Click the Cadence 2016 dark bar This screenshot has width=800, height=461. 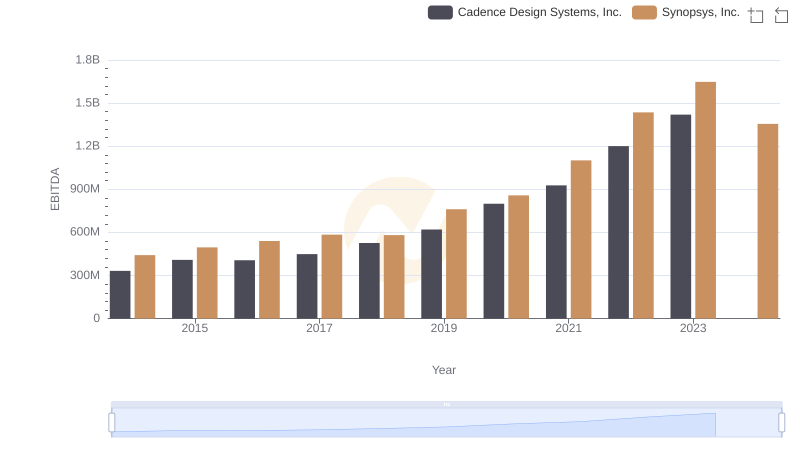(x=244, y=289)
